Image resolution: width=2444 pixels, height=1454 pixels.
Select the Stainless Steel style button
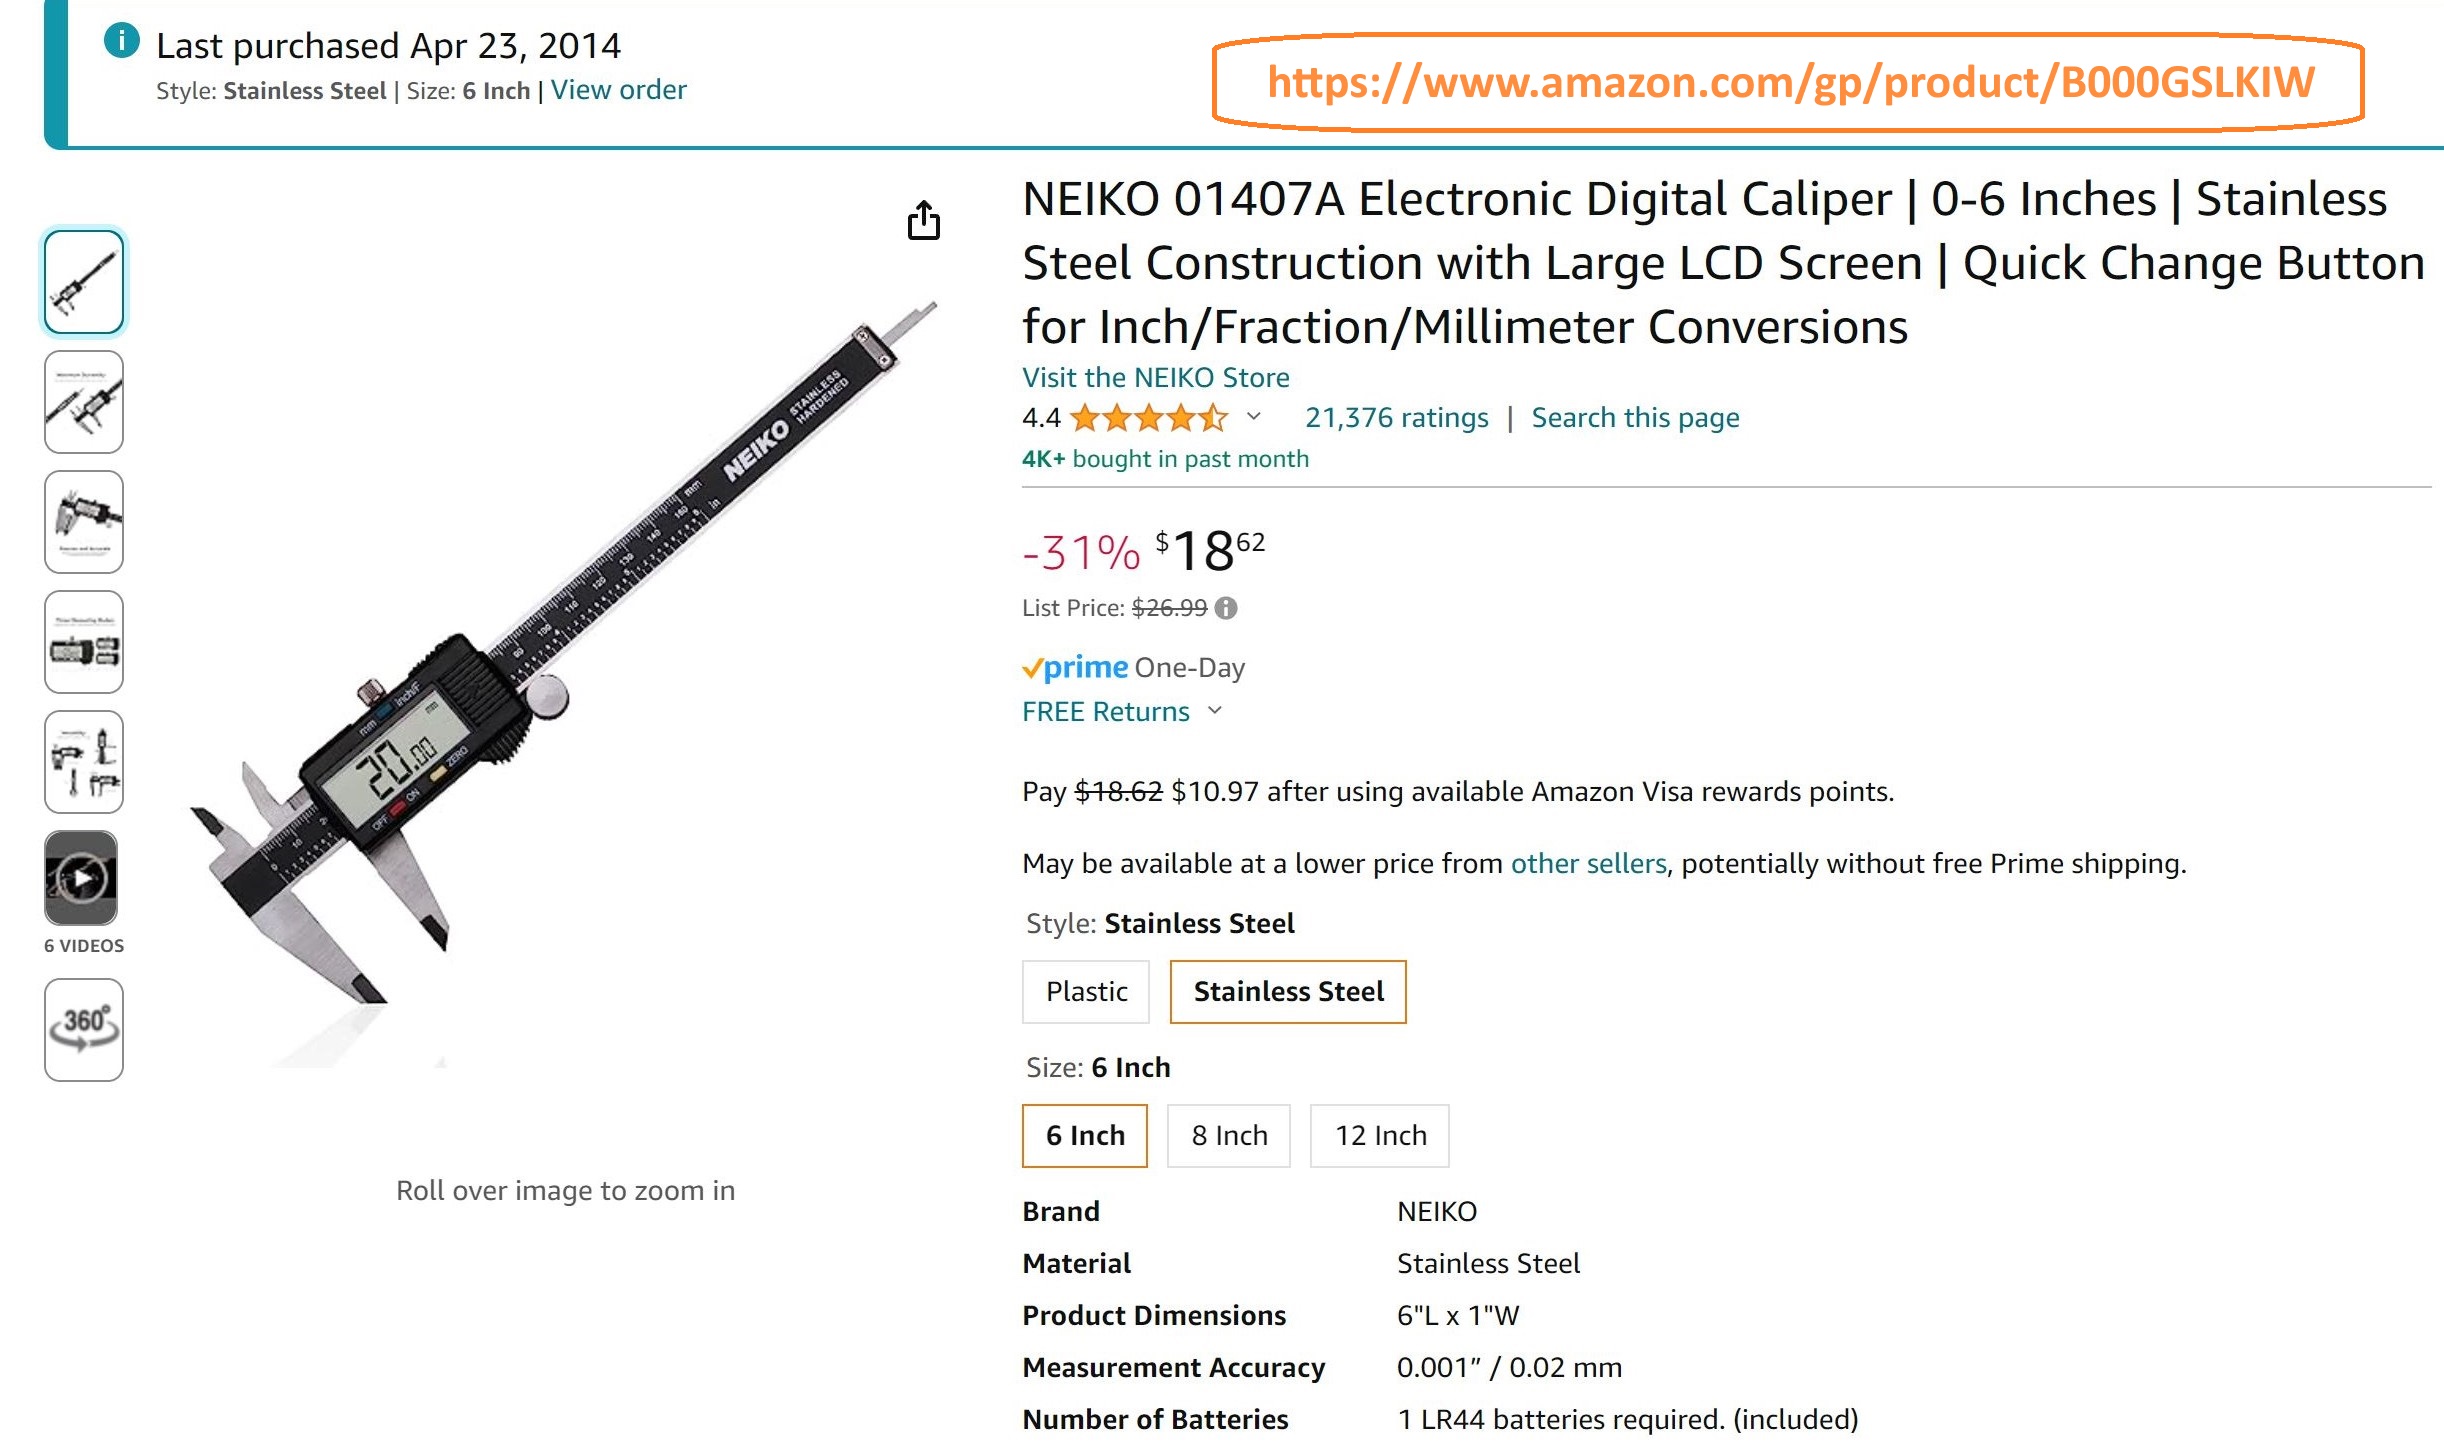[x=1288, y=991]
